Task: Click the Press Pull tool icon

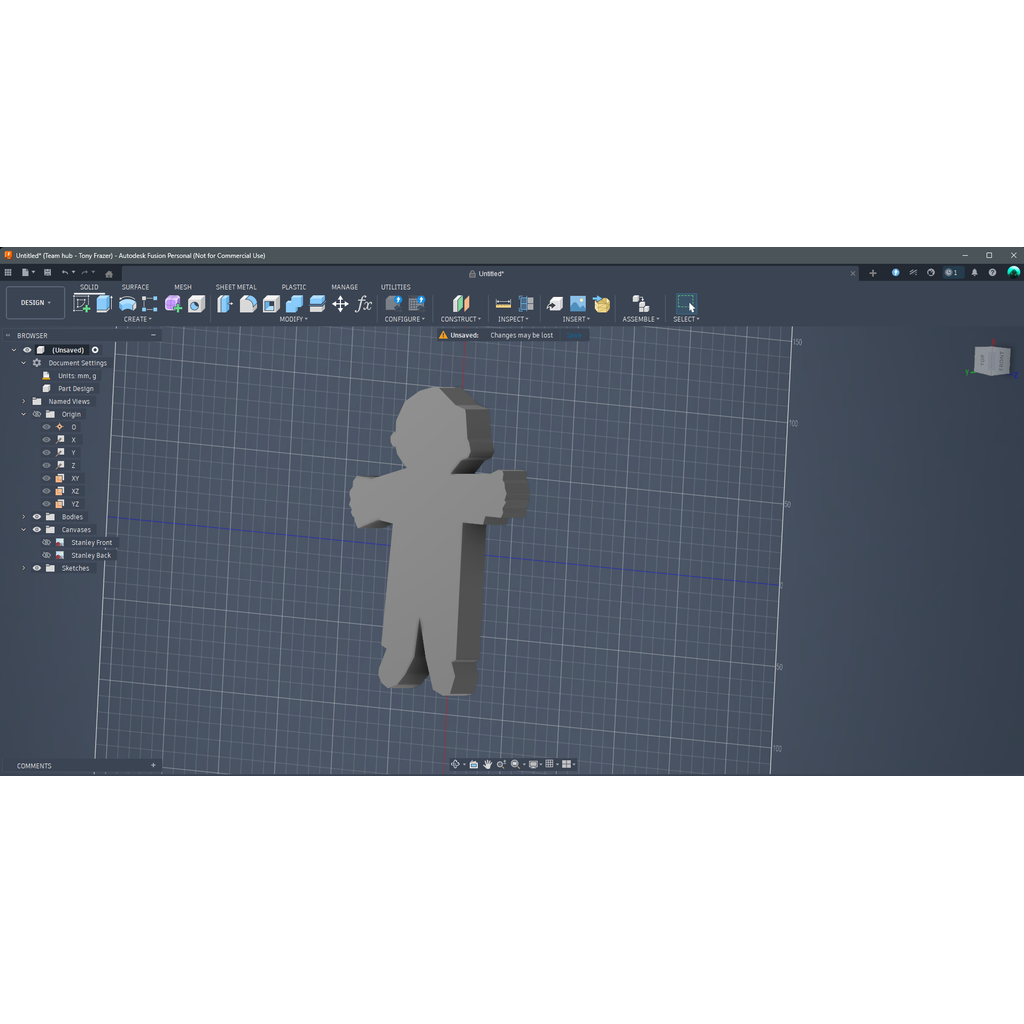Action: coord(225,304)
